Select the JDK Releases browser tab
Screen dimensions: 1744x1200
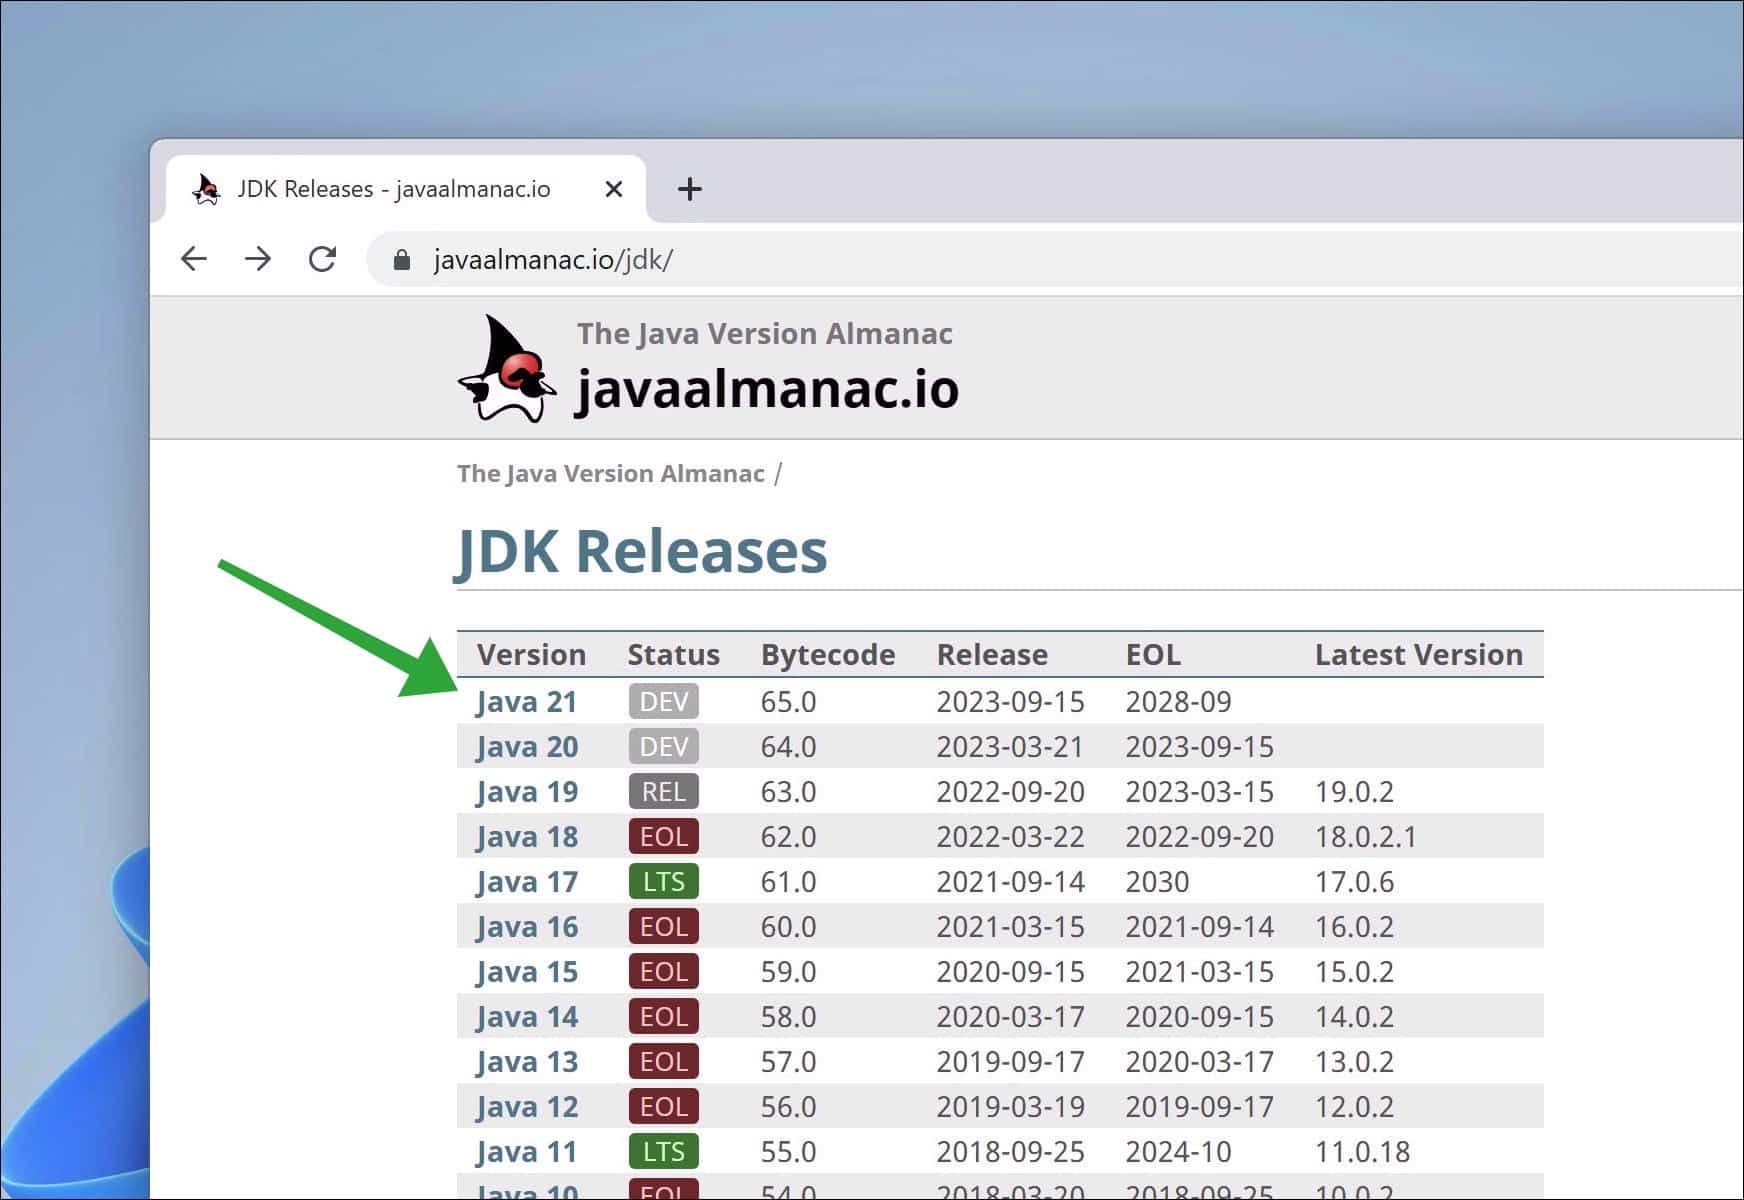click(393, 189)
